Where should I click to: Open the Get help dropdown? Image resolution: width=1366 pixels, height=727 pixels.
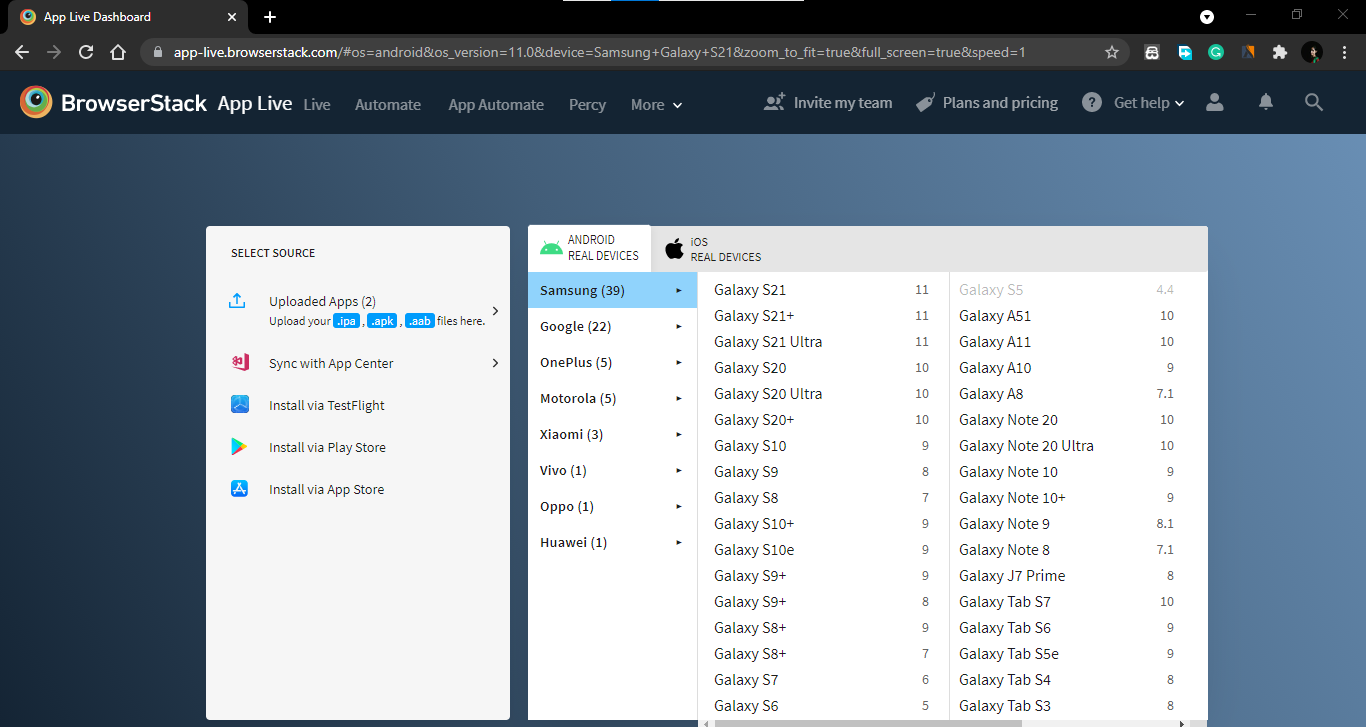point(1149,102)
